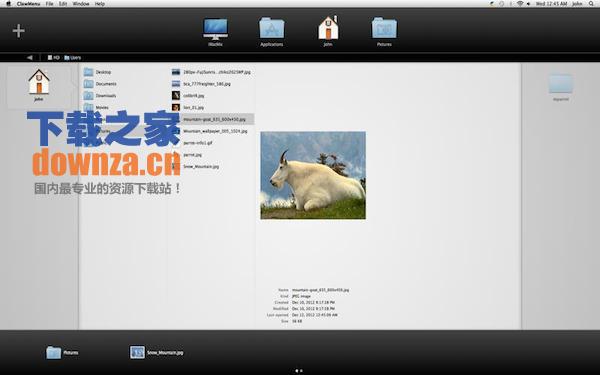Select parrot.jpg in the file list

coord(192,155)
